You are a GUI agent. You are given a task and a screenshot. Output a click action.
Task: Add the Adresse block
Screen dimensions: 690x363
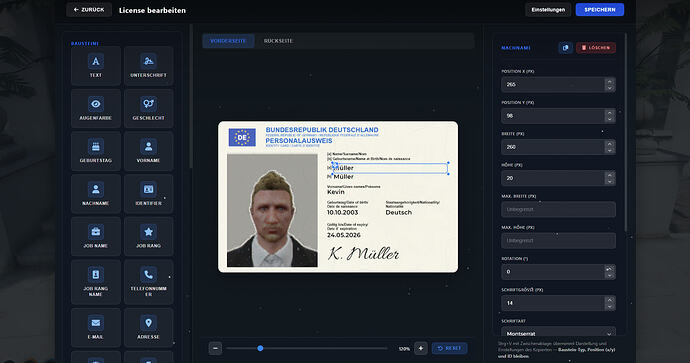148,327
